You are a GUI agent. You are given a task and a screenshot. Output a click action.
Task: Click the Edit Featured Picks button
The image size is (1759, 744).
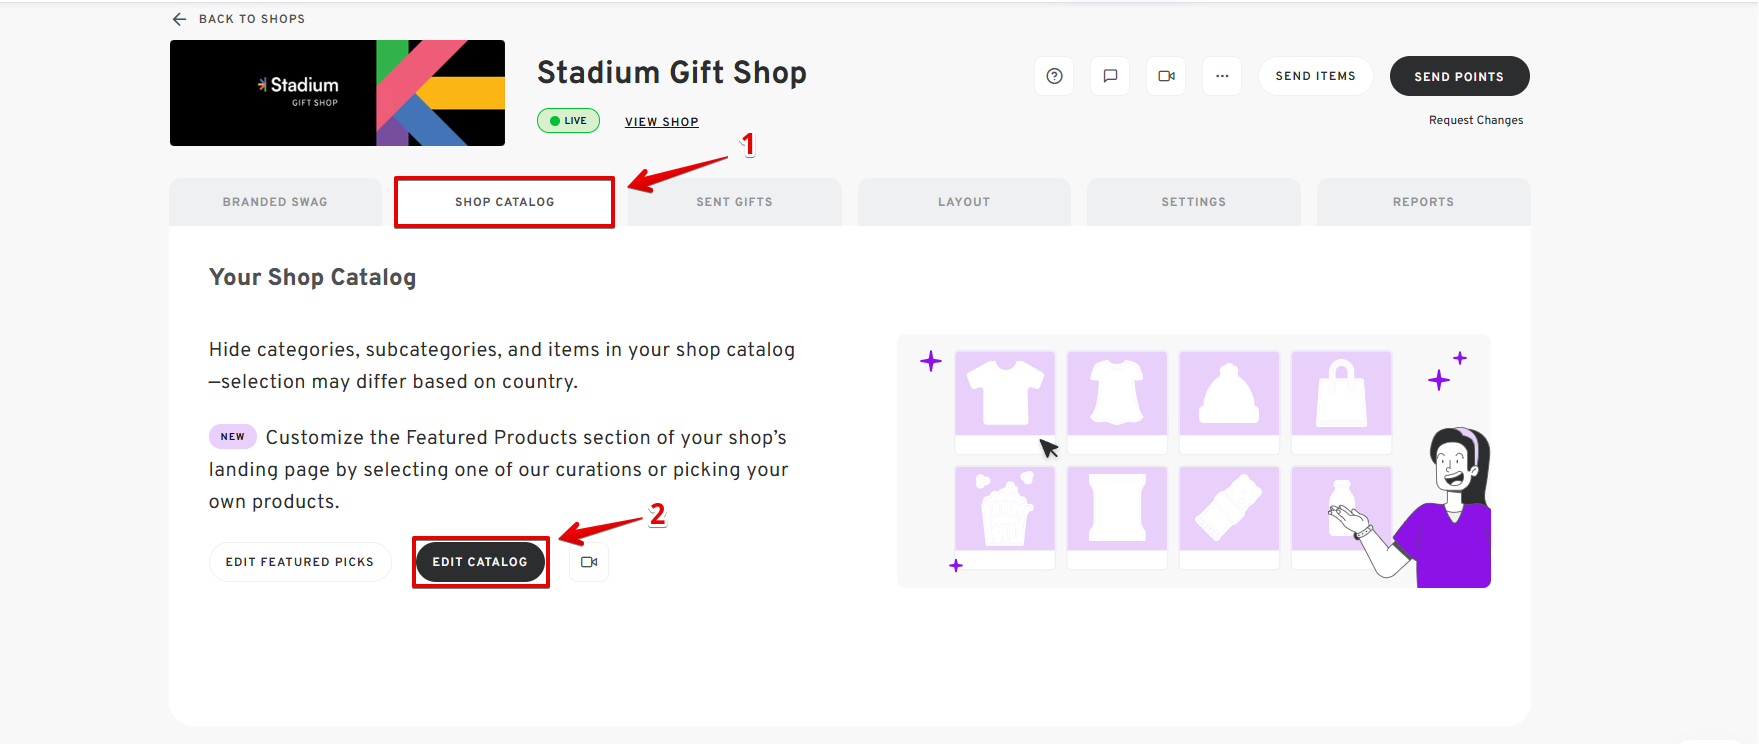coord(299,562)
